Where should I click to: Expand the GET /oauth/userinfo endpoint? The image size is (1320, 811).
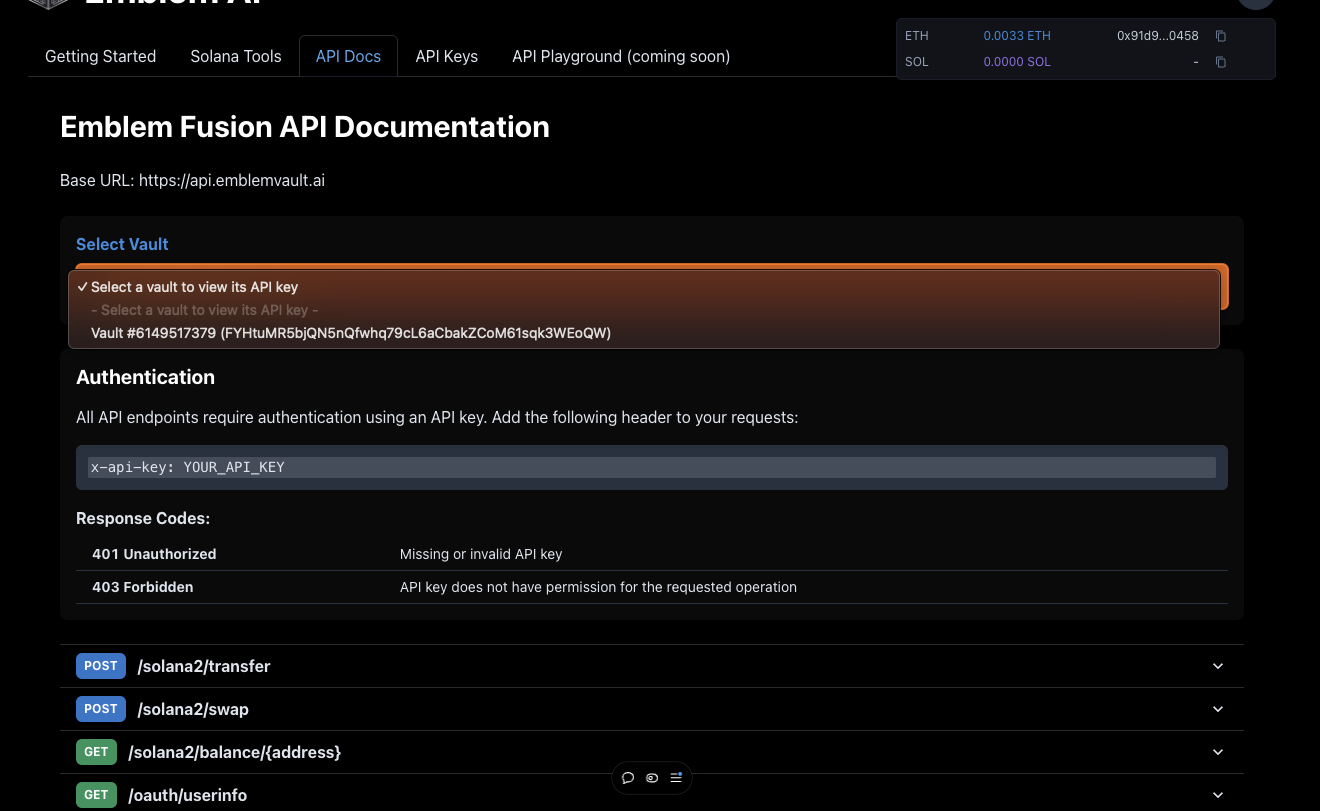[651, 795]
